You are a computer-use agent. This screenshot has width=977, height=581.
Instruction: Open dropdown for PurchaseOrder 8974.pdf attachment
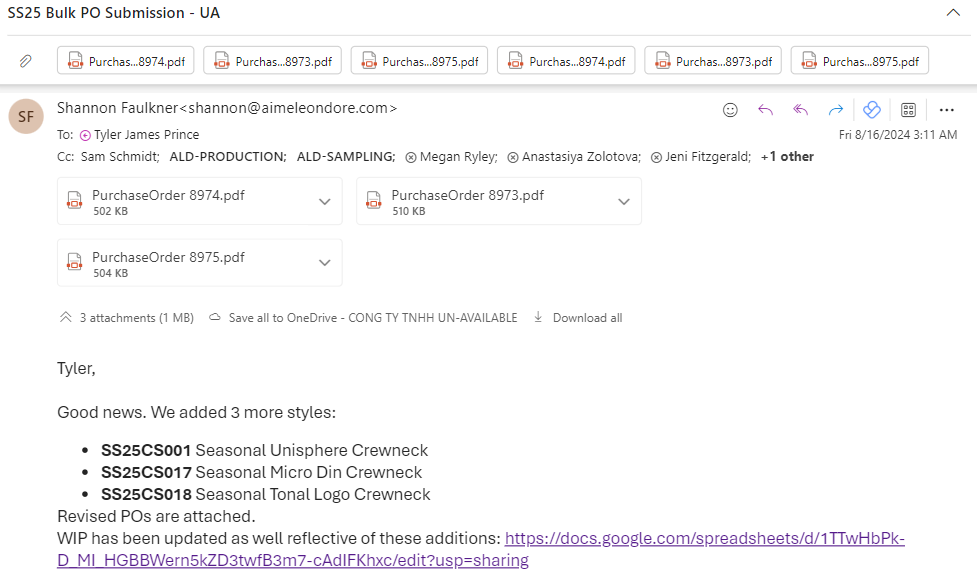pyautogui.click(x=325, y=201)
